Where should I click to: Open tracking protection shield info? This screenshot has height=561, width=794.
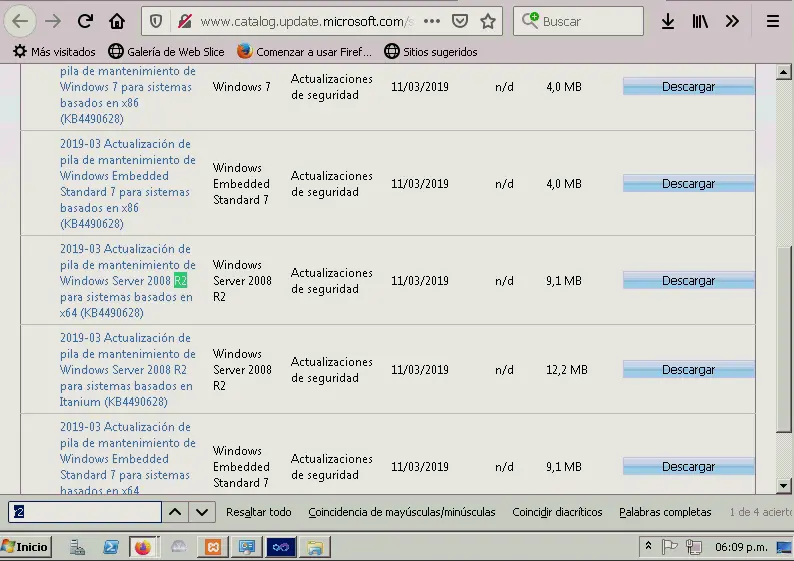(x=156, y=21)
